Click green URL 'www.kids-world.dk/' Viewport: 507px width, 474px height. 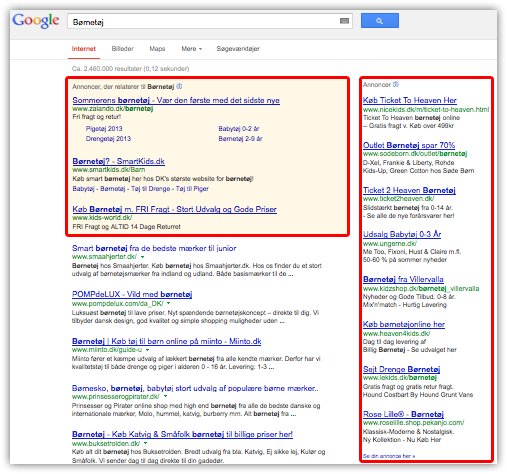click(x=102, y=218)
